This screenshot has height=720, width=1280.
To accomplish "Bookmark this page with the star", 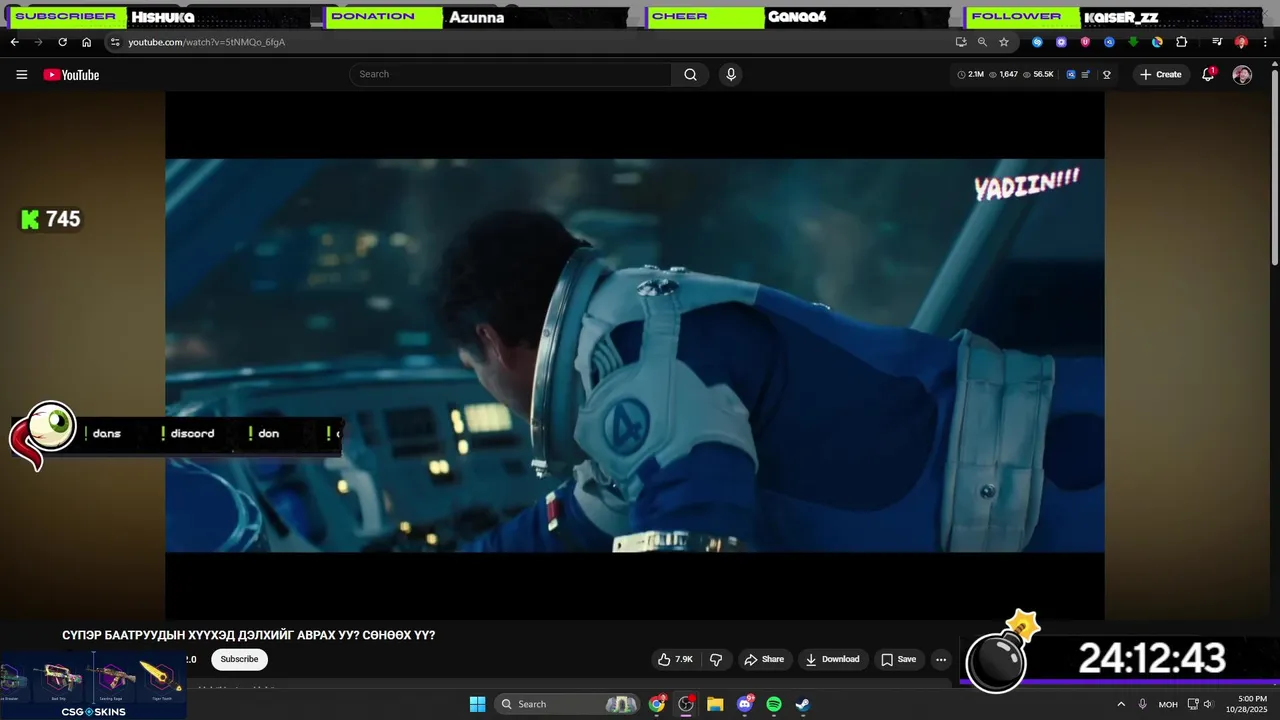I will click(x=1004, y=42).
